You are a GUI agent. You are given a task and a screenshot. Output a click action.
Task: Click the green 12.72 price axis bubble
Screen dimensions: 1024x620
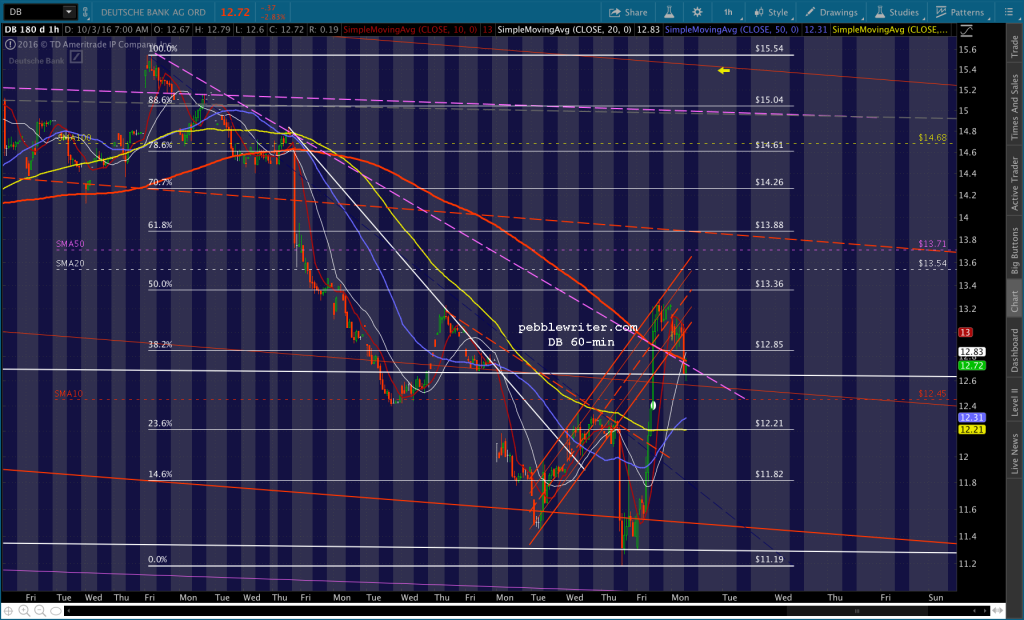[x=971, y=365]
